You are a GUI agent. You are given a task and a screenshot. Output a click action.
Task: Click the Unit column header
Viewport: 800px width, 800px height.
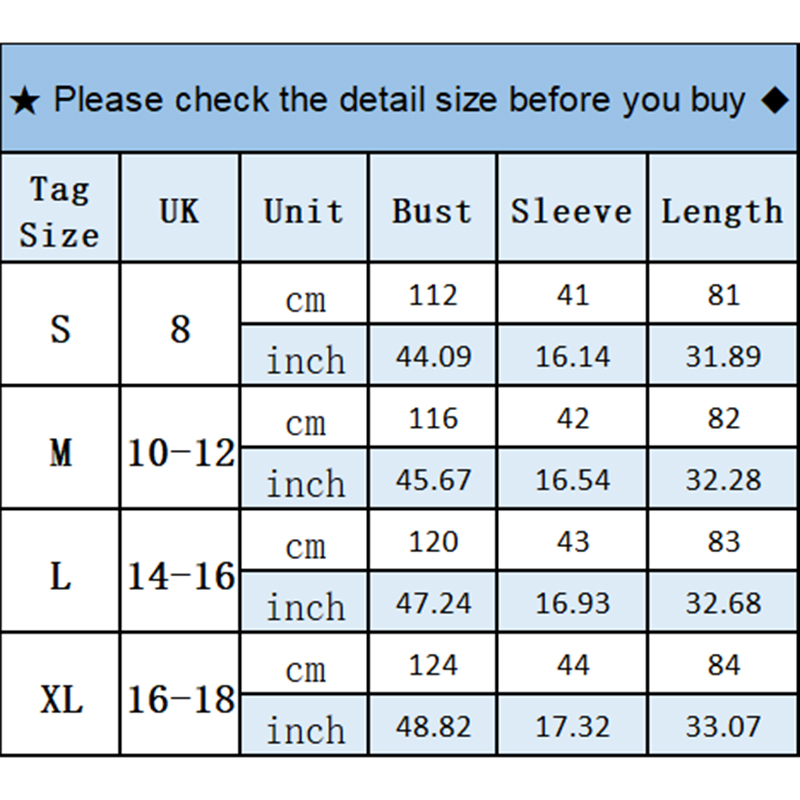(x=304, y=211)
